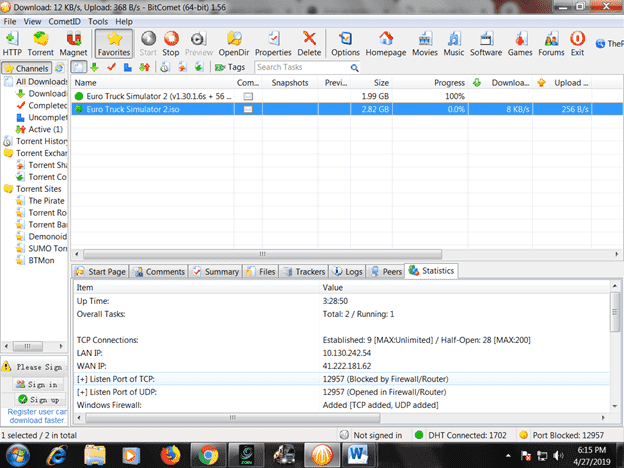Filter by downloading tasks green arrow icon
This screenshot has width=624, height=468.
tap(94, 67)
